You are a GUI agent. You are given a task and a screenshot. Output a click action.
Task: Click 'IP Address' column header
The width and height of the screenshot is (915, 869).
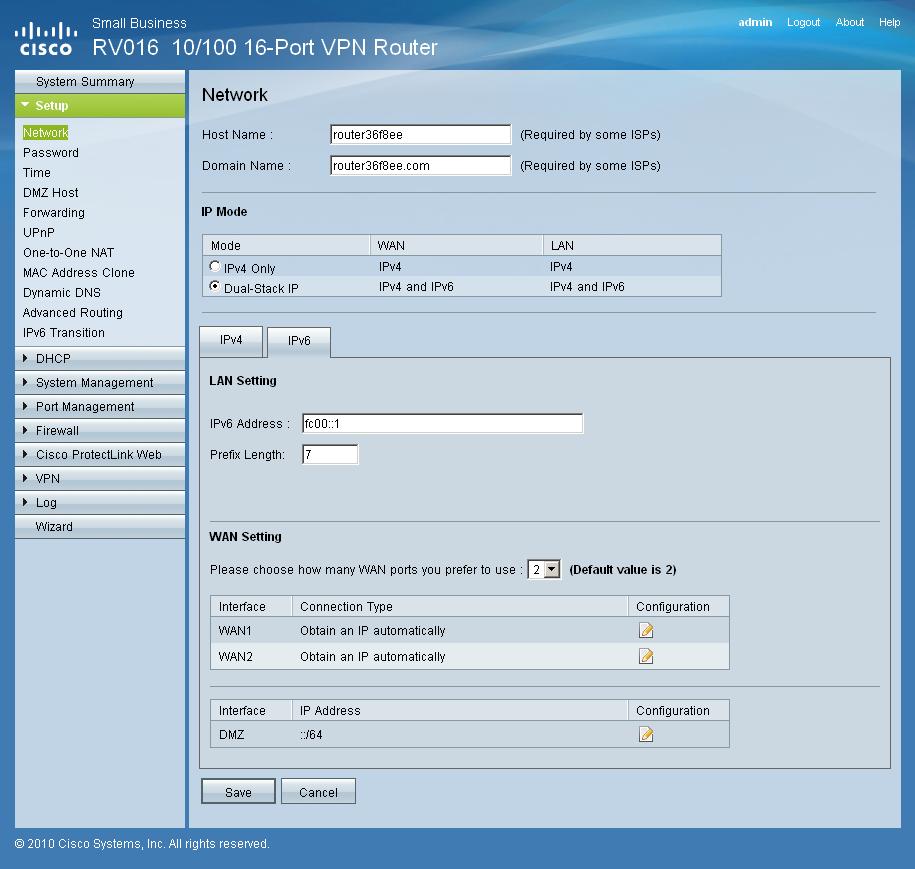[x=330, y=710]
